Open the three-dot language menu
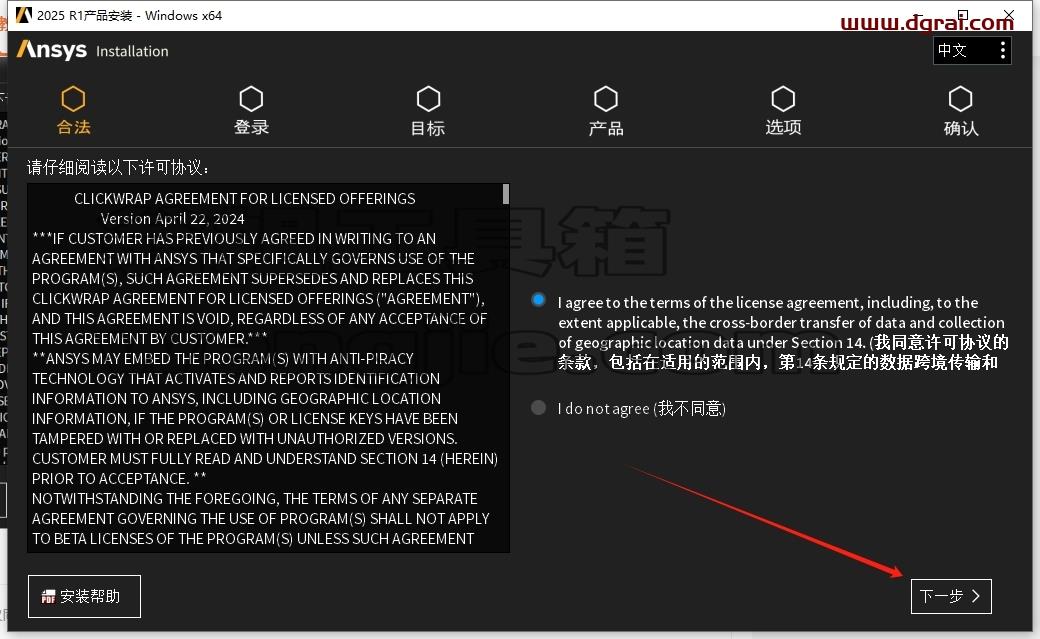The image size is (1040, 639). 1002,50
